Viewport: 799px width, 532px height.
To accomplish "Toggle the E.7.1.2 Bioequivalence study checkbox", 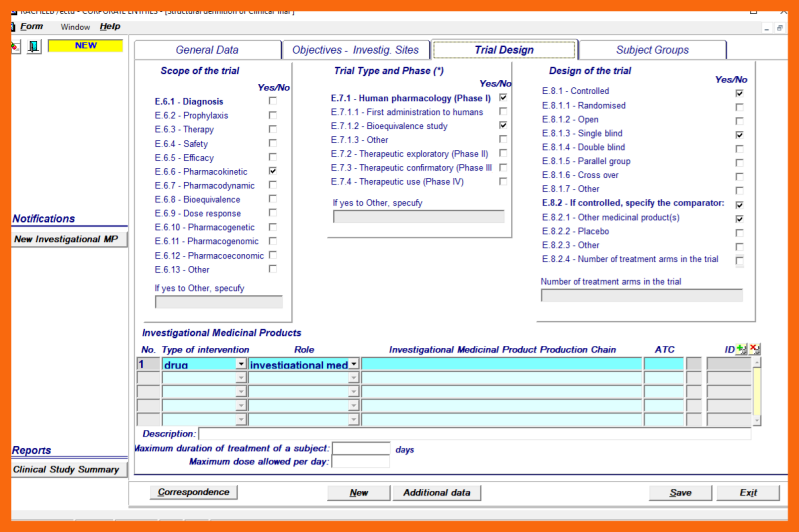I will (x=503, y=125).
